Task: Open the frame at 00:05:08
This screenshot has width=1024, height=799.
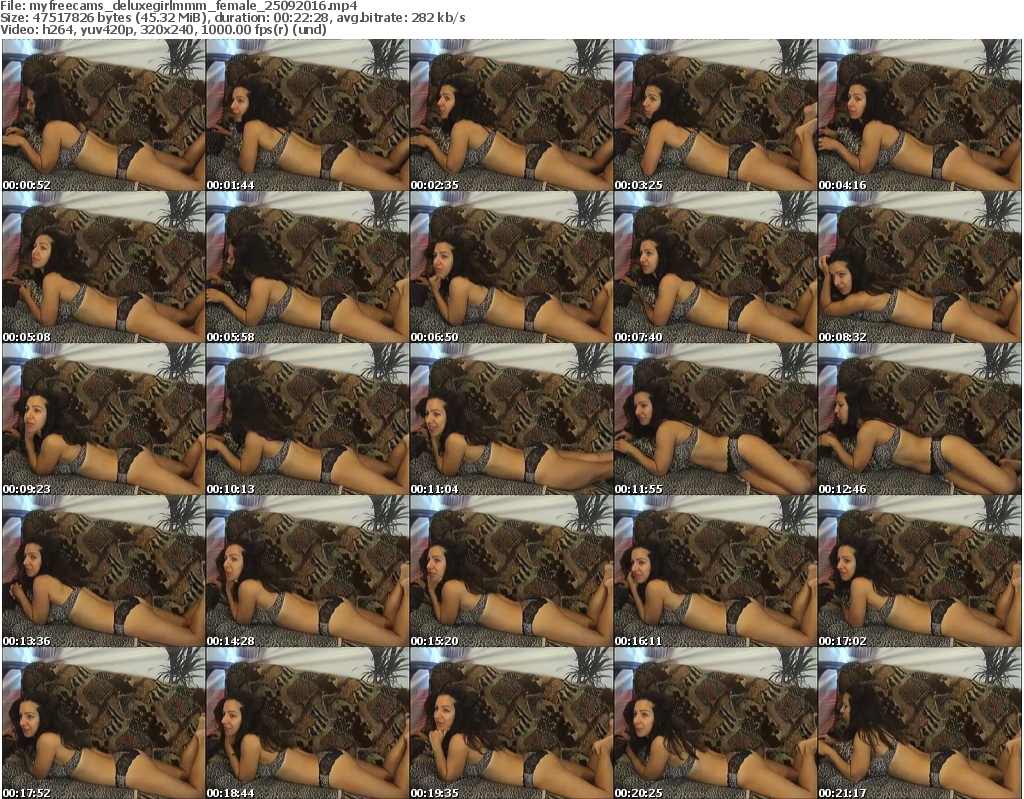Action: (x=103, y=267)
